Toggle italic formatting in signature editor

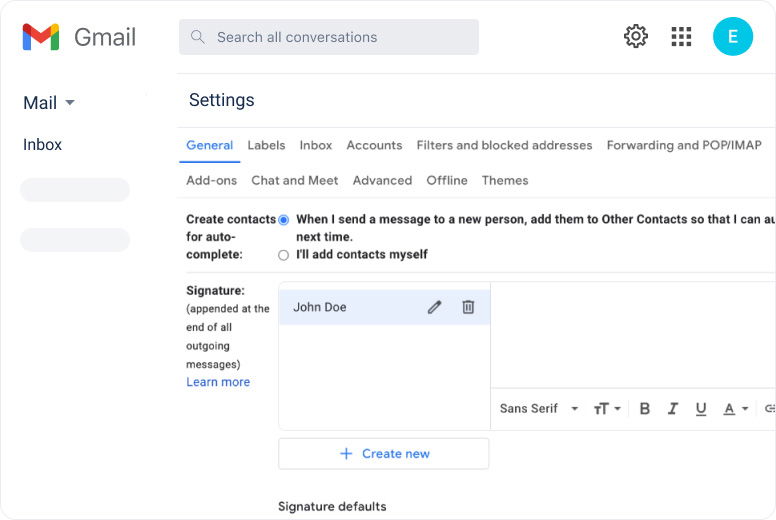pos(673,408)
